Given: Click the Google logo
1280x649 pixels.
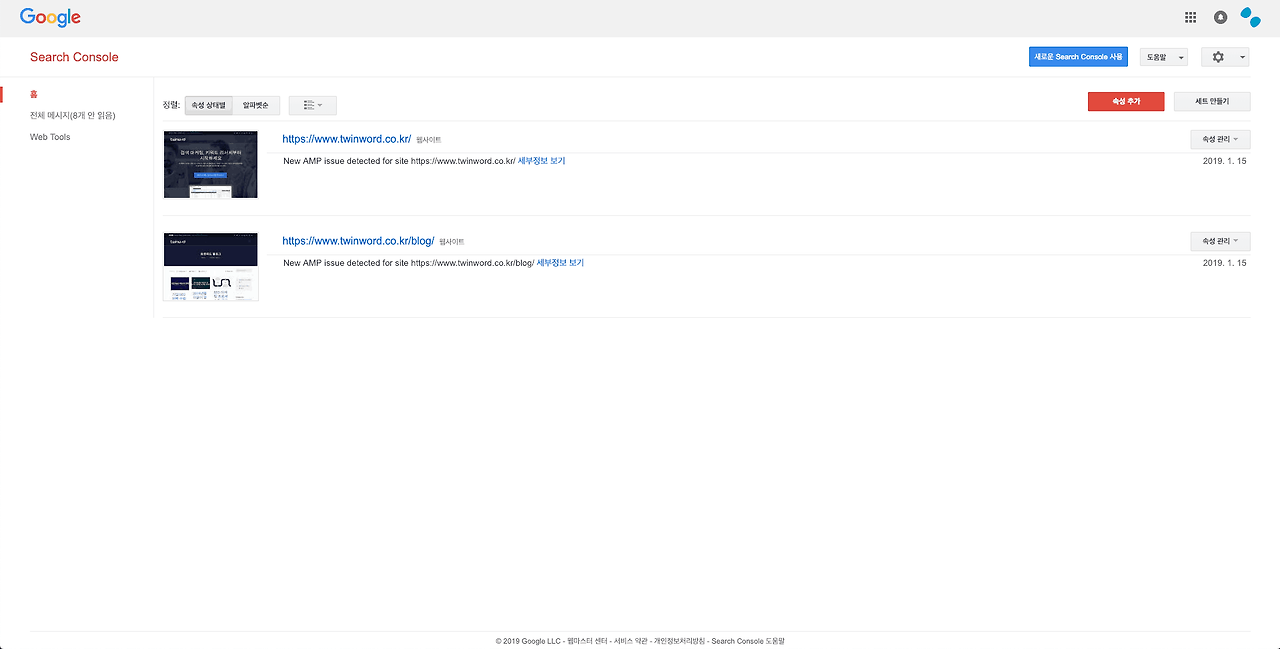Looking at the screenshot, I should [50, 17].
